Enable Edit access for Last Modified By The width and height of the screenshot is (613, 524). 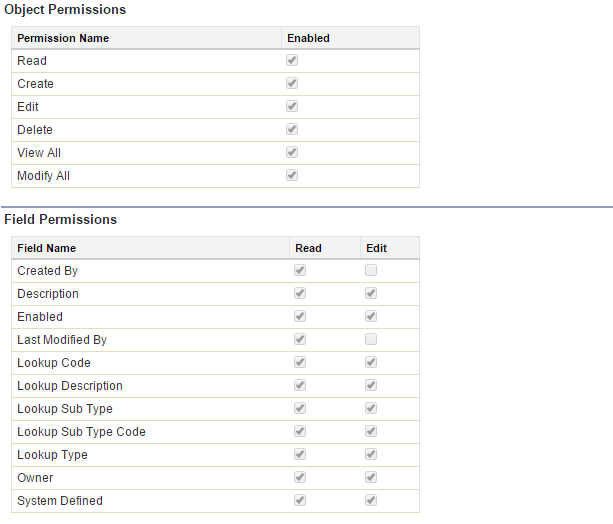pos(371,339)
